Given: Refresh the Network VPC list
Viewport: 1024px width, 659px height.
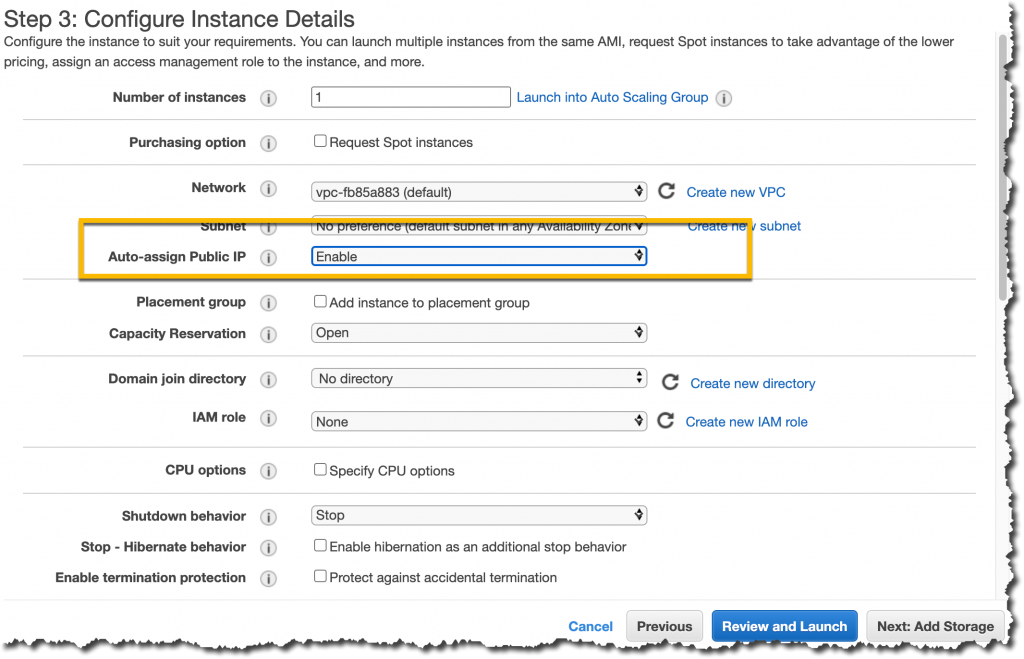Looking at the screenshot, I should click(666, 190).
